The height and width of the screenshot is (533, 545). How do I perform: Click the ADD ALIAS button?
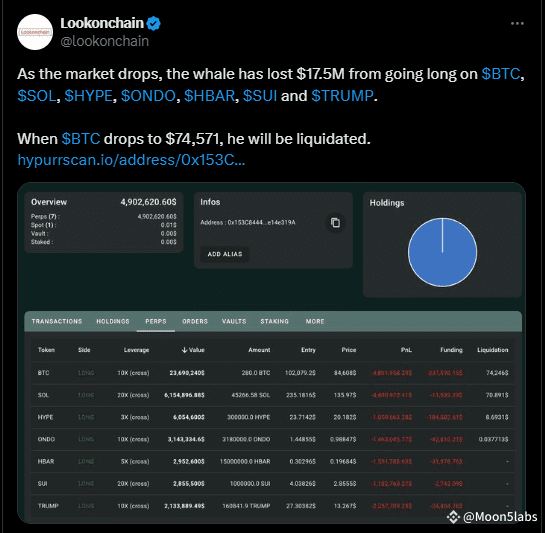coord(225,254)
